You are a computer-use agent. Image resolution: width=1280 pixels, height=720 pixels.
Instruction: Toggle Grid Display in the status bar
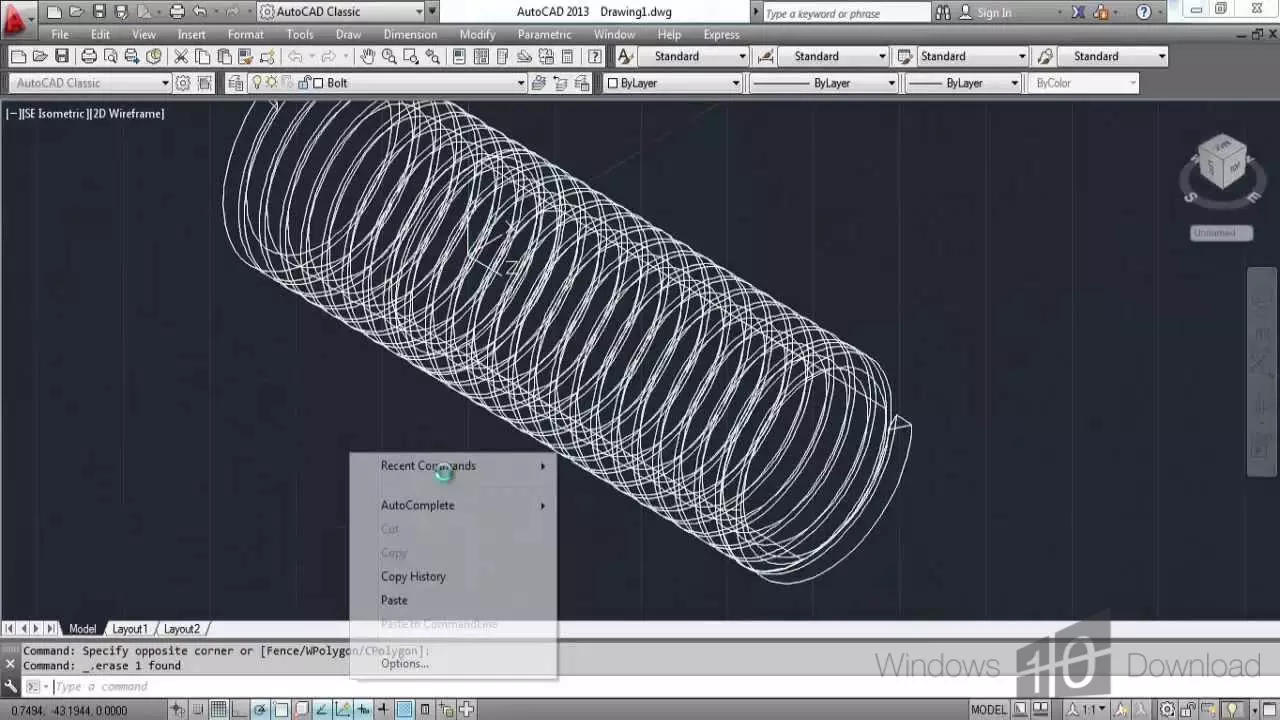pyautogui.click(x=218, y=710)
